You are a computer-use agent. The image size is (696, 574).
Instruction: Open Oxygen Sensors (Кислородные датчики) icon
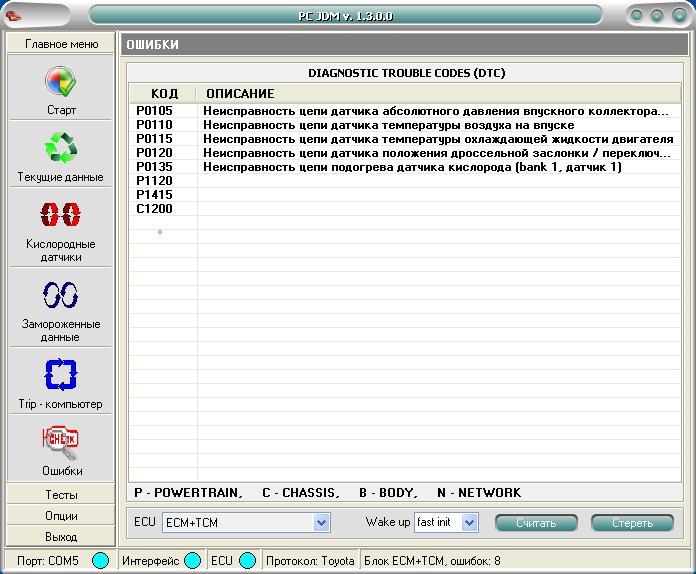(61, 215)
